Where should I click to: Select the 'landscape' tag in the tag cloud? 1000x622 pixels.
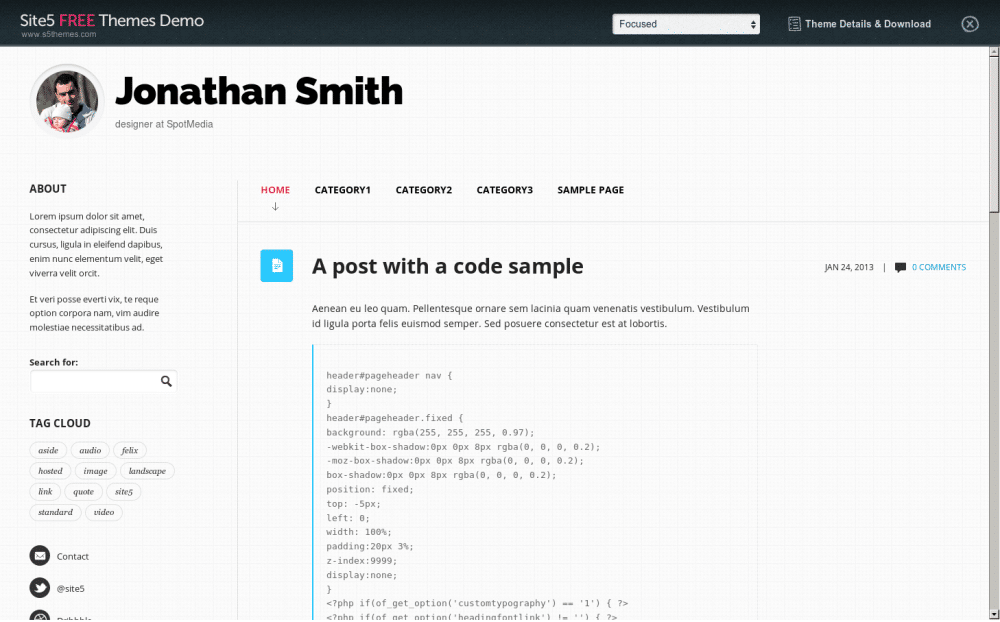147,471
